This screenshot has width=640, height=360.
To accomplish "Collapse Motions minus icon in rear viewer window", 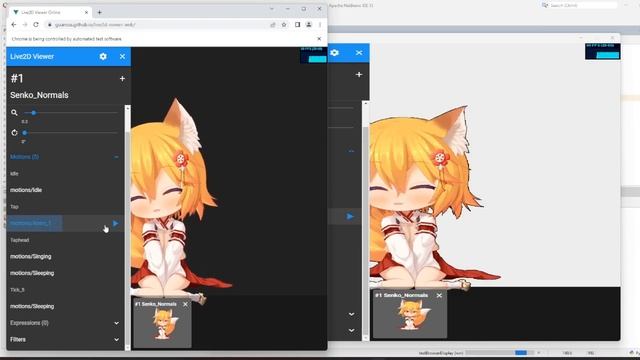I will pyautogui.click(x=351, y=151).
